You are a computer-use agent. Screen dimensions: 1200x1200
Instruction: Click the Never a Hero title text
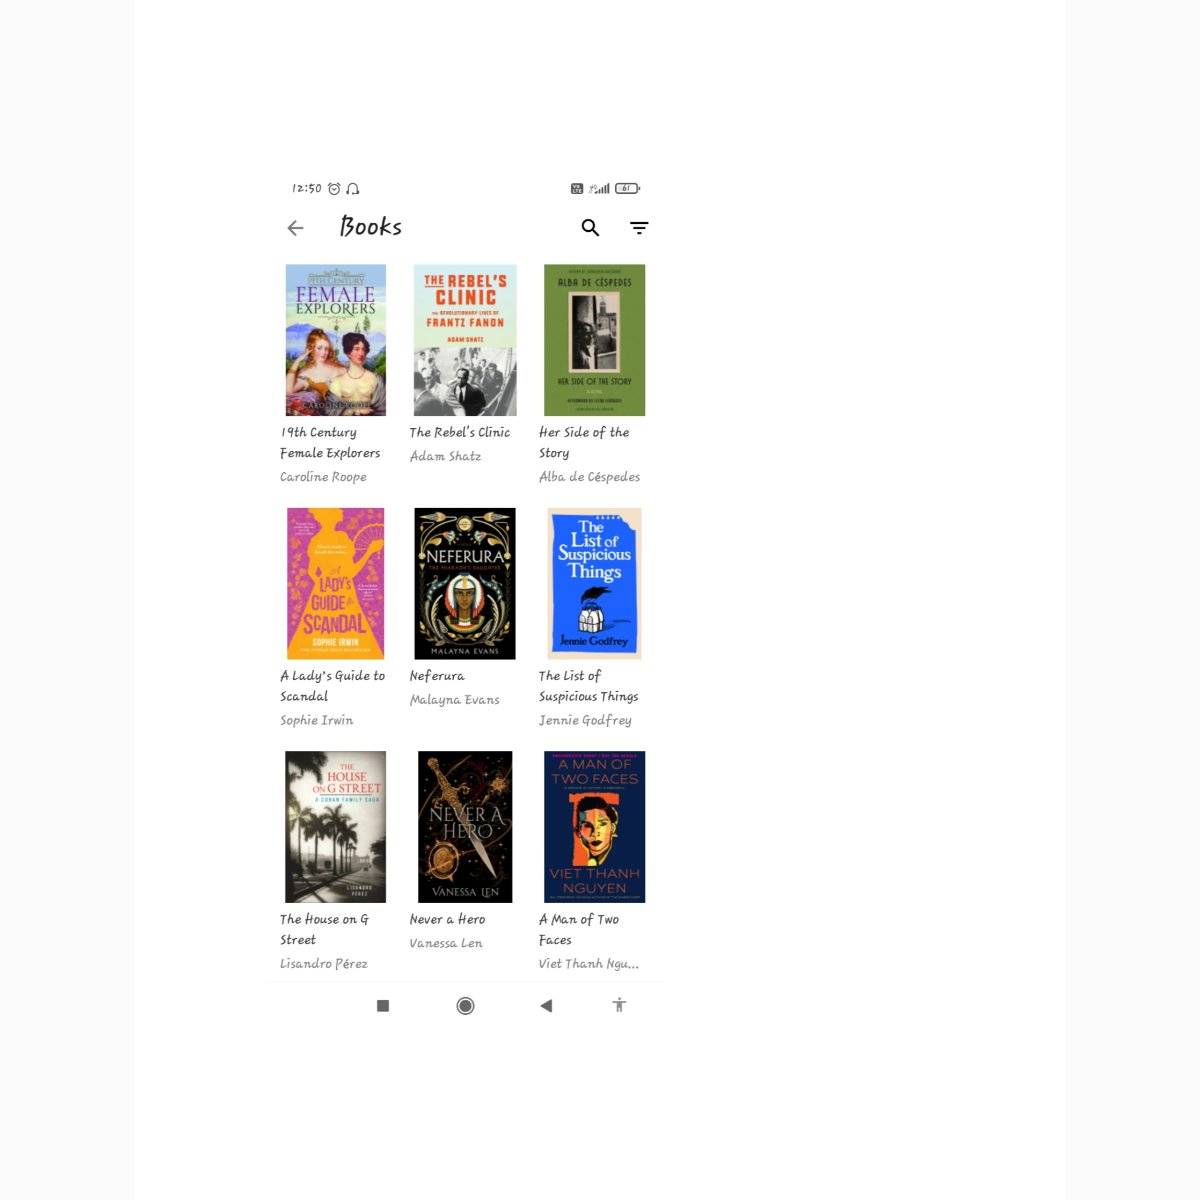pyautogui.click(x=447, y=919)
